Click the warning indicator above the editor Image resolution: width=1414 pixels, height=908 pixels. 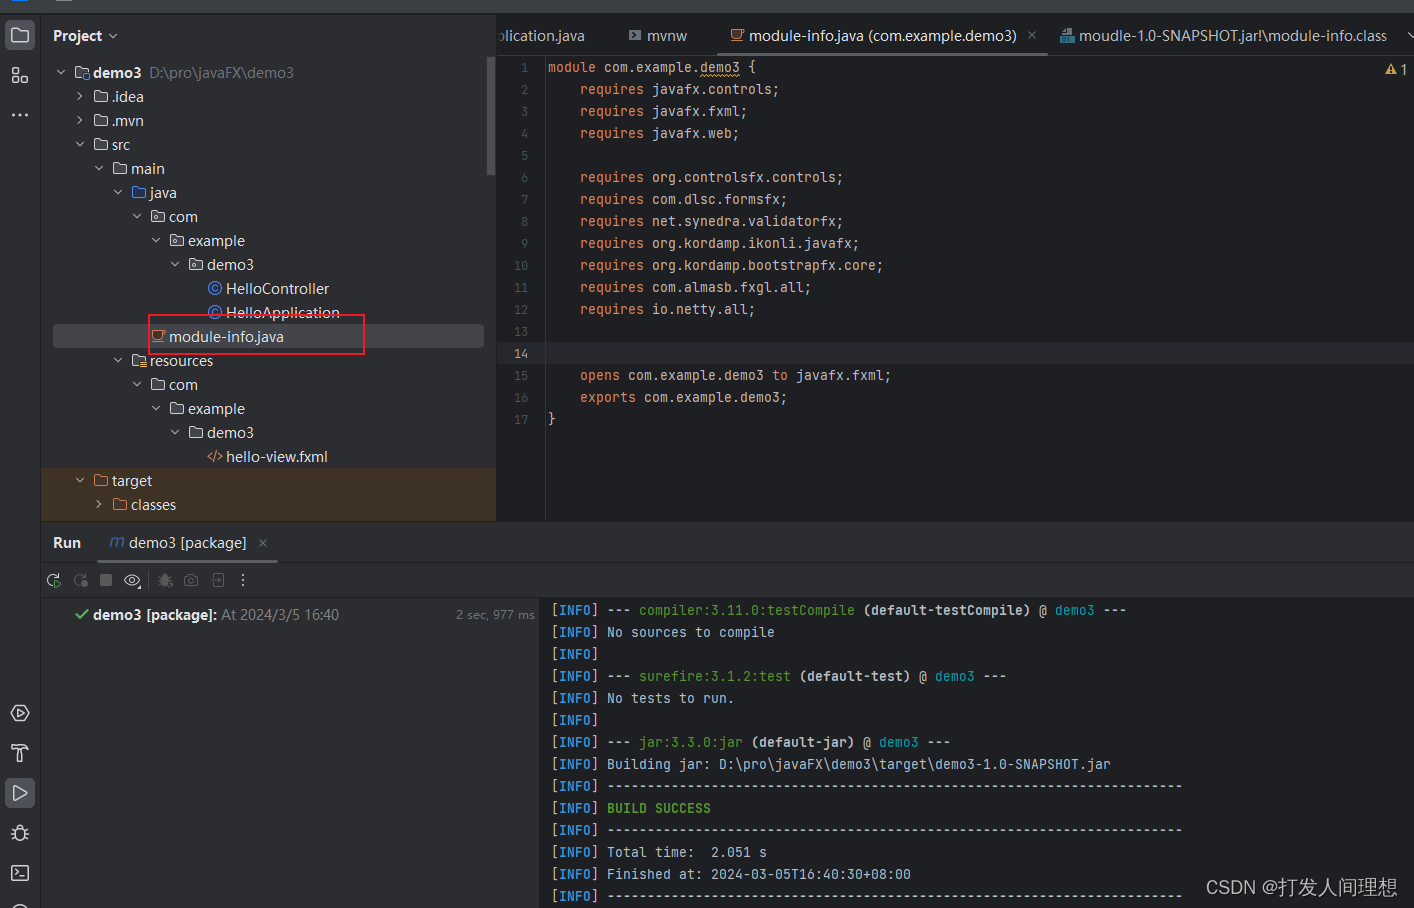click(x=1393, y=68)
